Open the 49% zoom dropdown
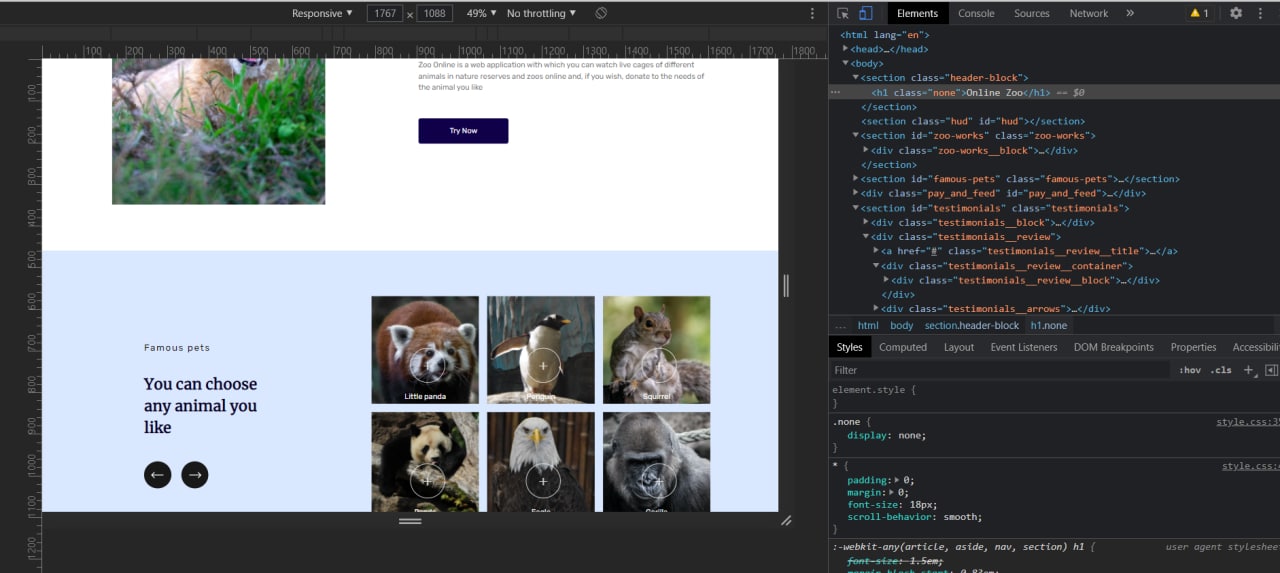 (x=481, y=13)
